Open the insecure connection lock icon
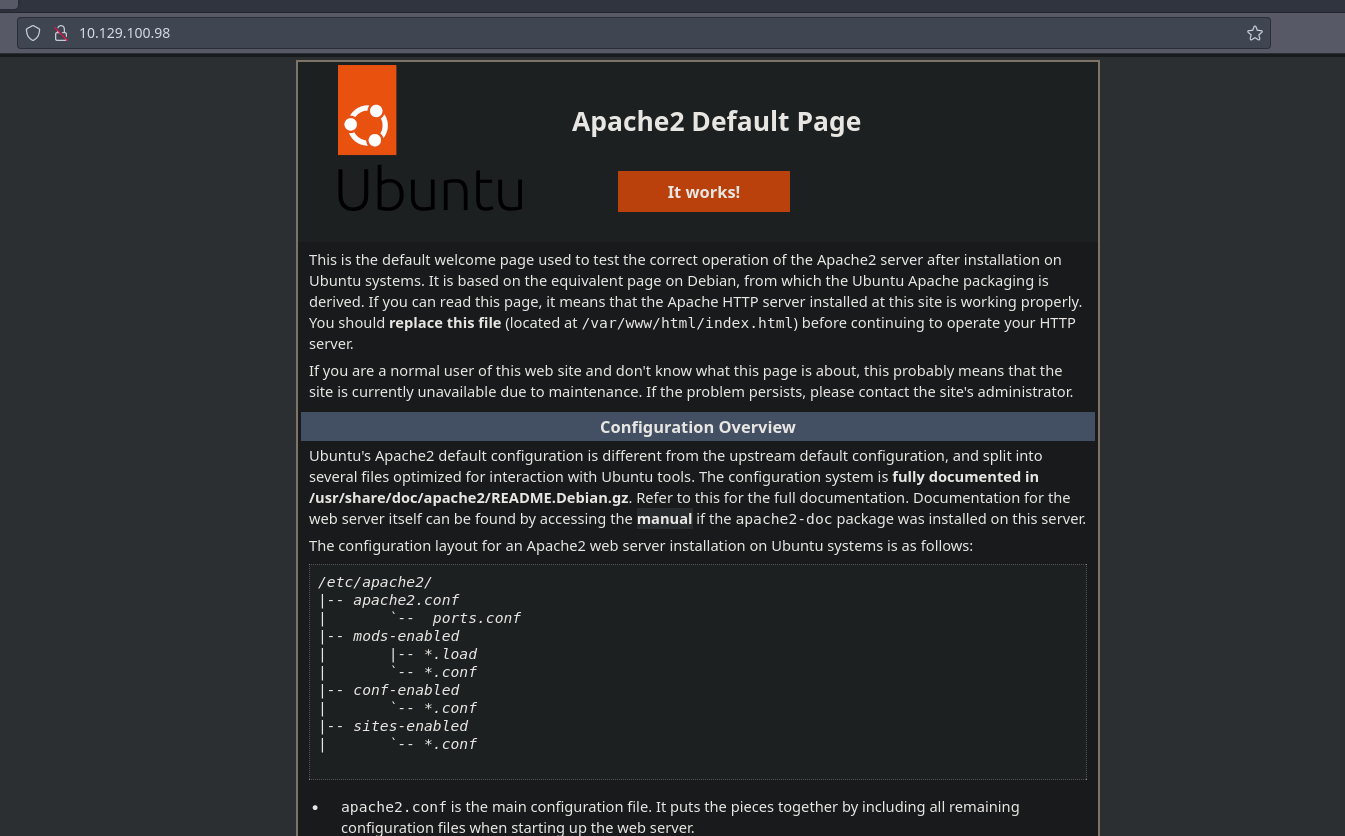This screenshot has width=1345, height=836. coord(60,33)
